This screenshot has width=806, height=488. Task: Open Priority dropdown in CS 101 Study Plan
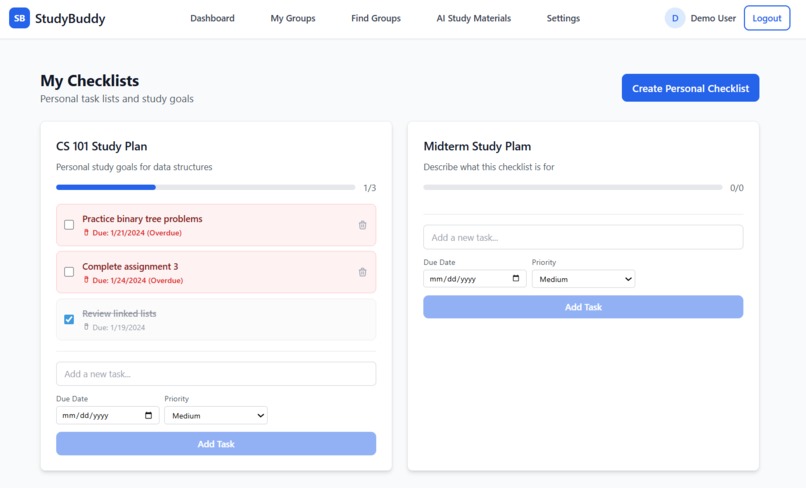click(x=216, y=415)
